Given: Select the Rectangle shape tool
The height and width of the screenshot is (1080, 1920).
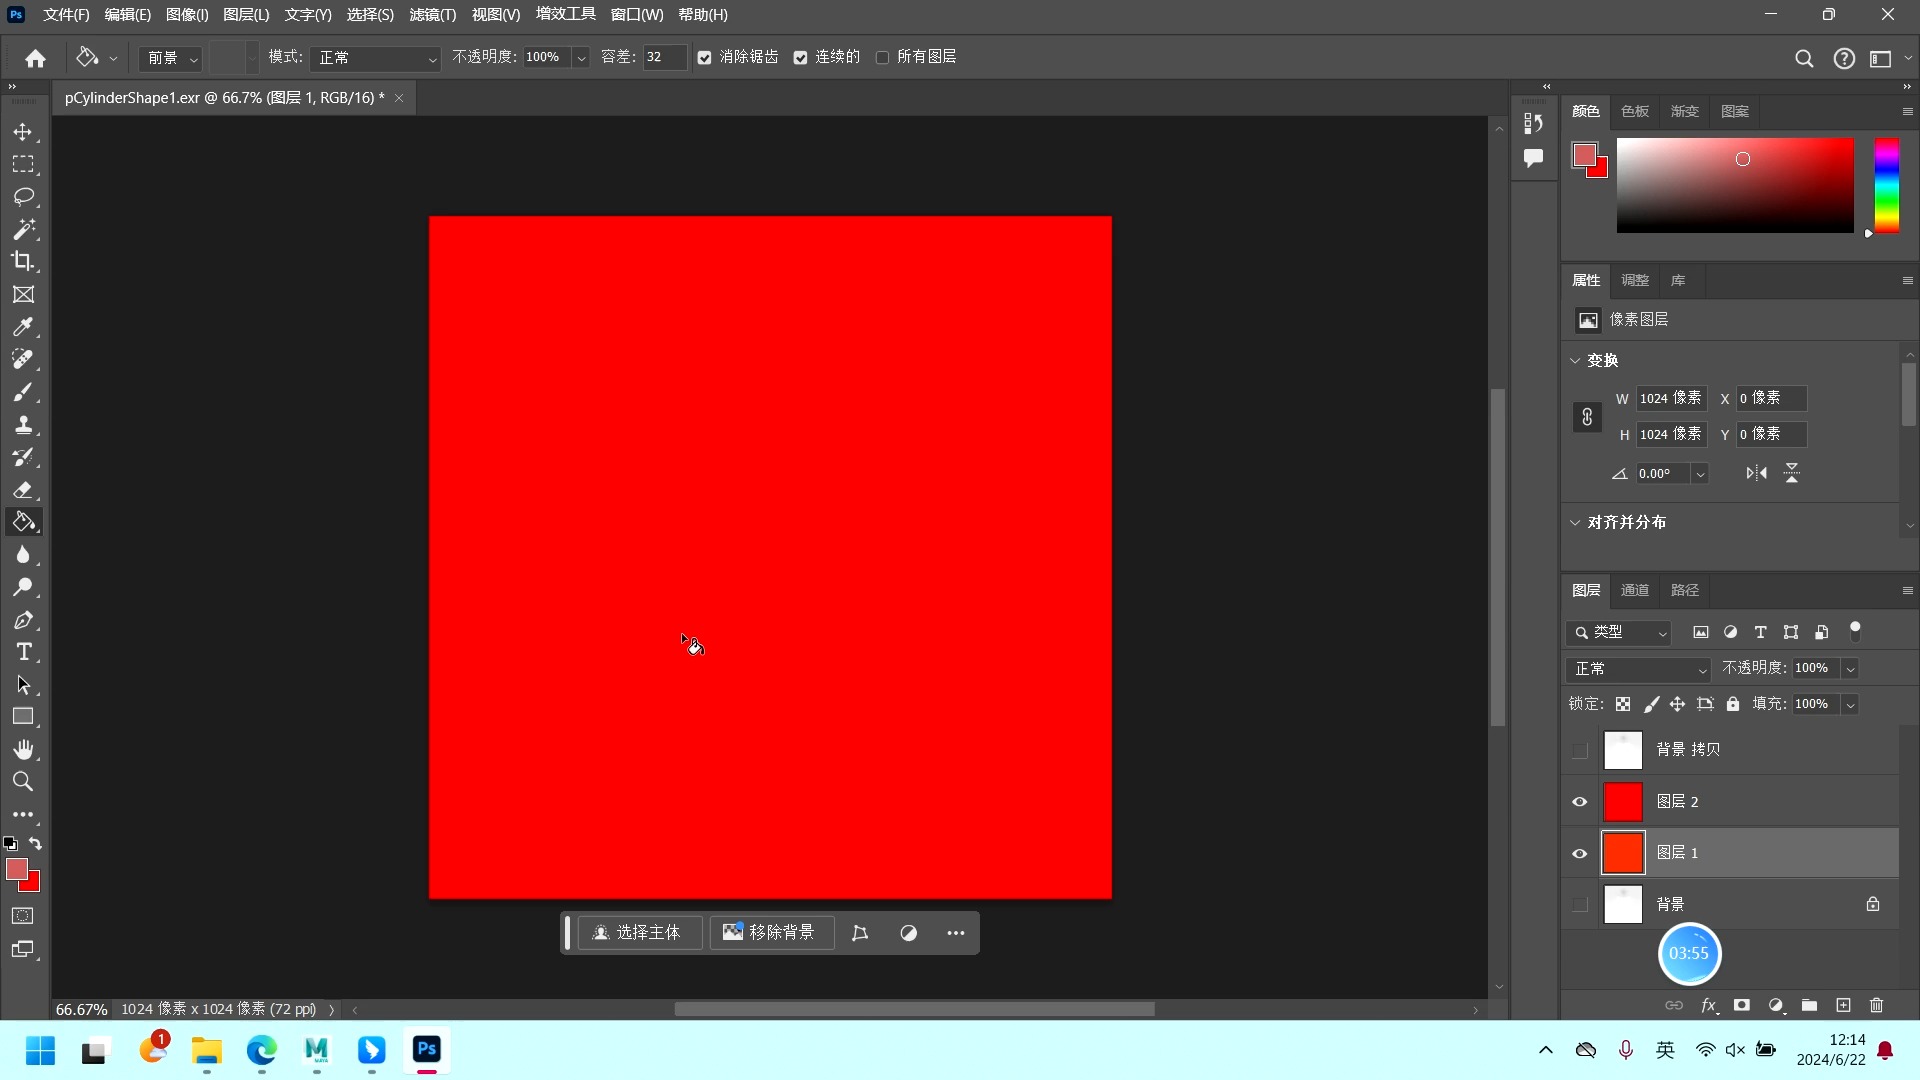Looking at the screenshot, I should point(23,717).
